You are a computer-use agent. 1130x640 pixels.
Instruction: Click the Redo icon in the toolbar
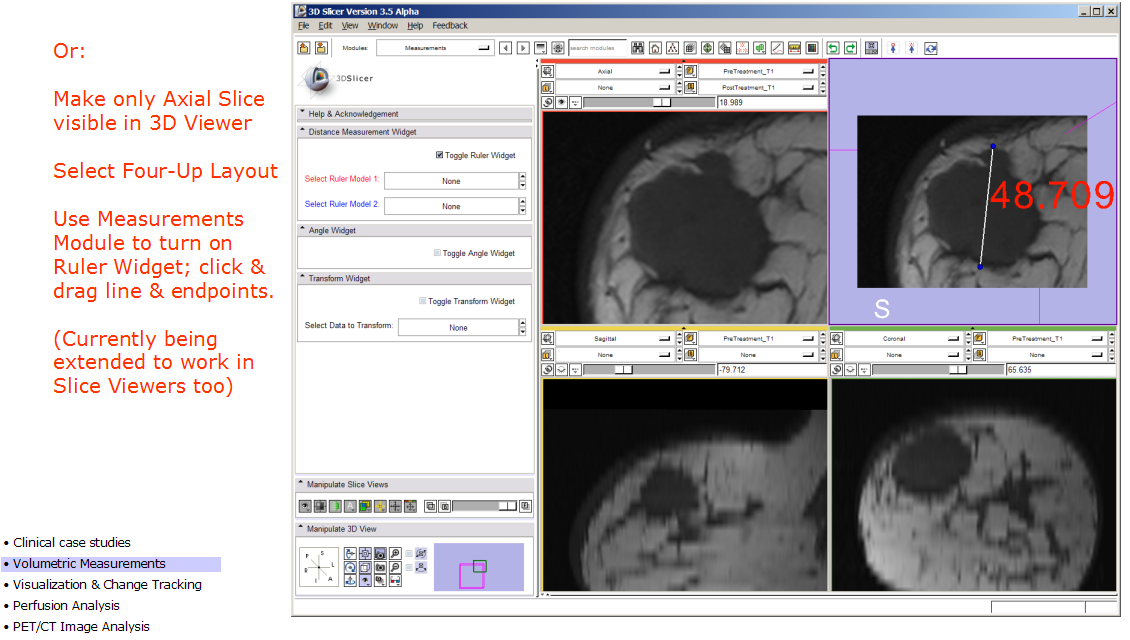[849, 47]
